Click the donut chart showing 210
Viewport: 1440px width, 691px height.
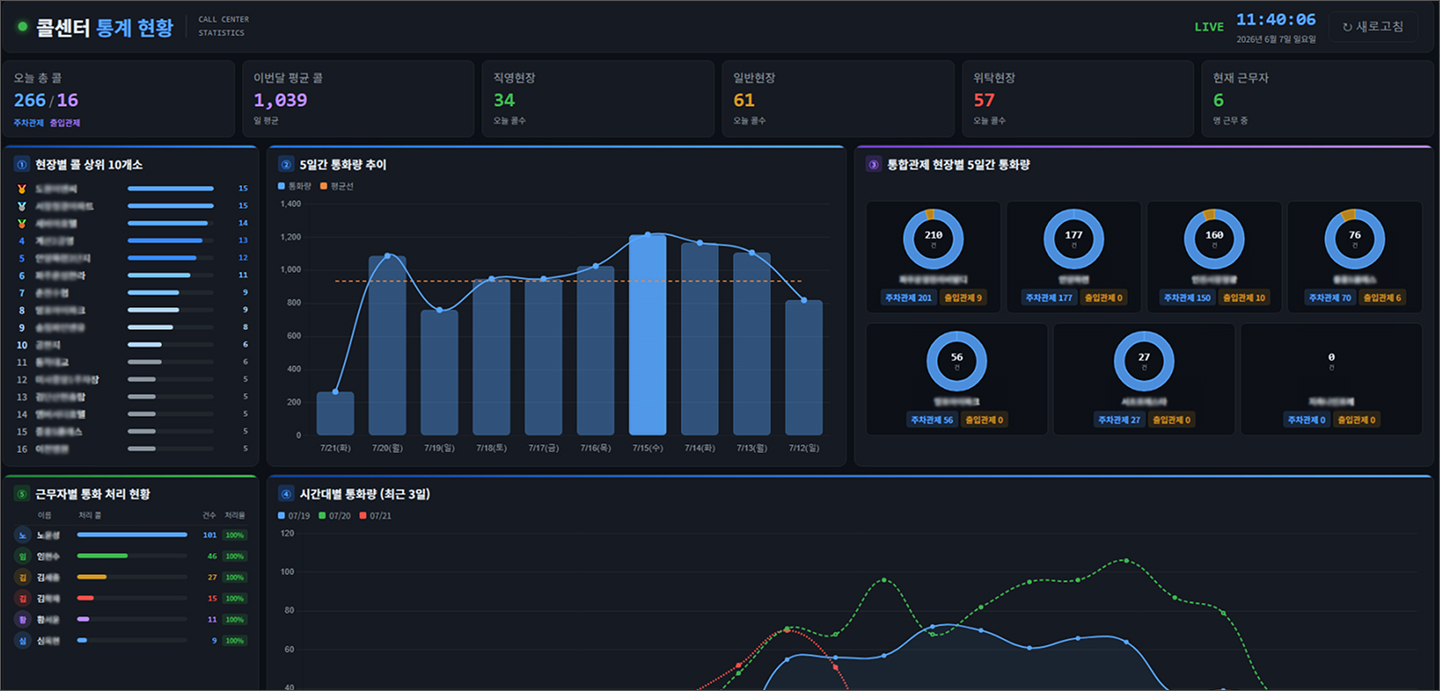tap(933, 239)
